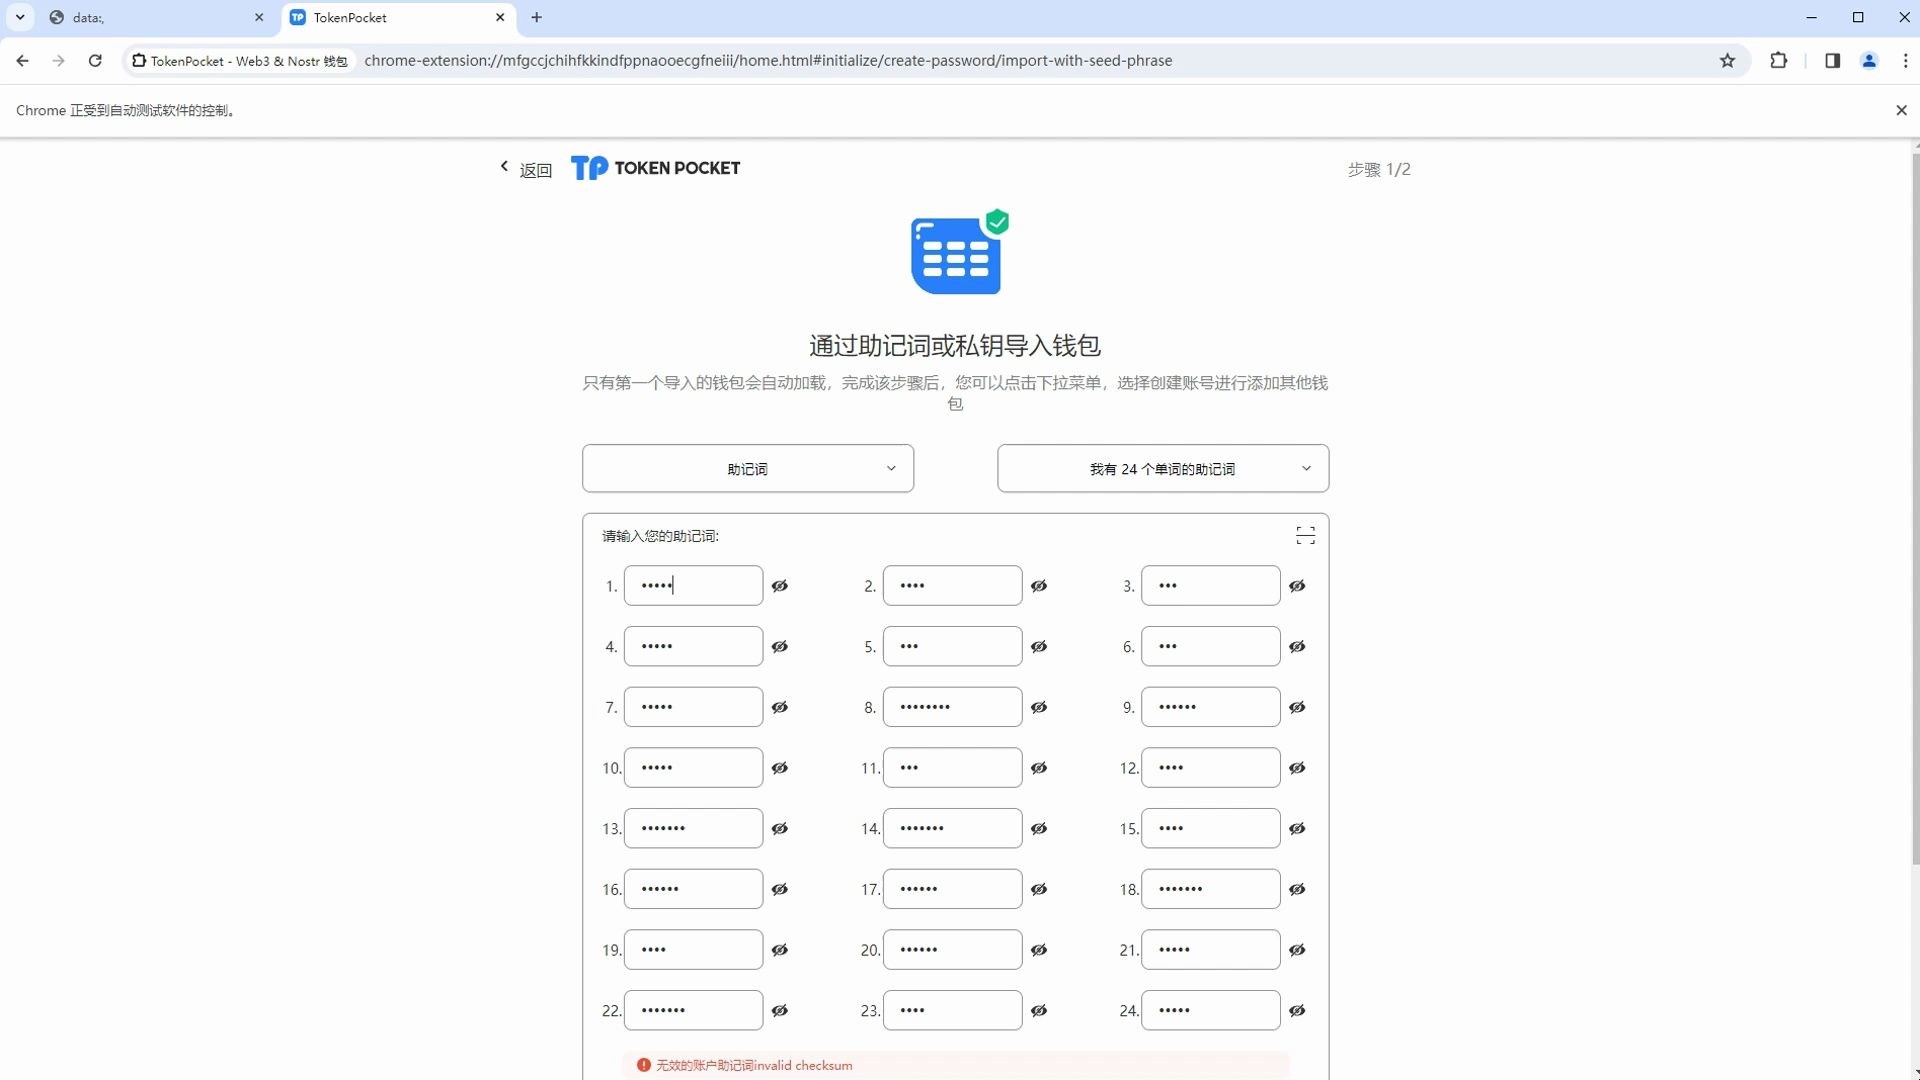Image resolution: width=1920 pixels, height=1080 pixels.
Task: Toggle visibility of seed word 1
Action: [782, 585]
